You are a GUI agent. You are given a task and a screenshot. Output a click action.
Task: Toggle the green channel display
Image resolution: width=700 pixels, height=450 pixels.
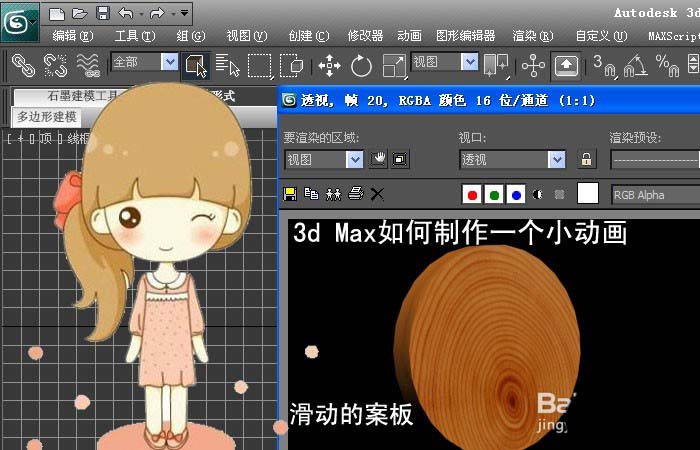(494, 195)
